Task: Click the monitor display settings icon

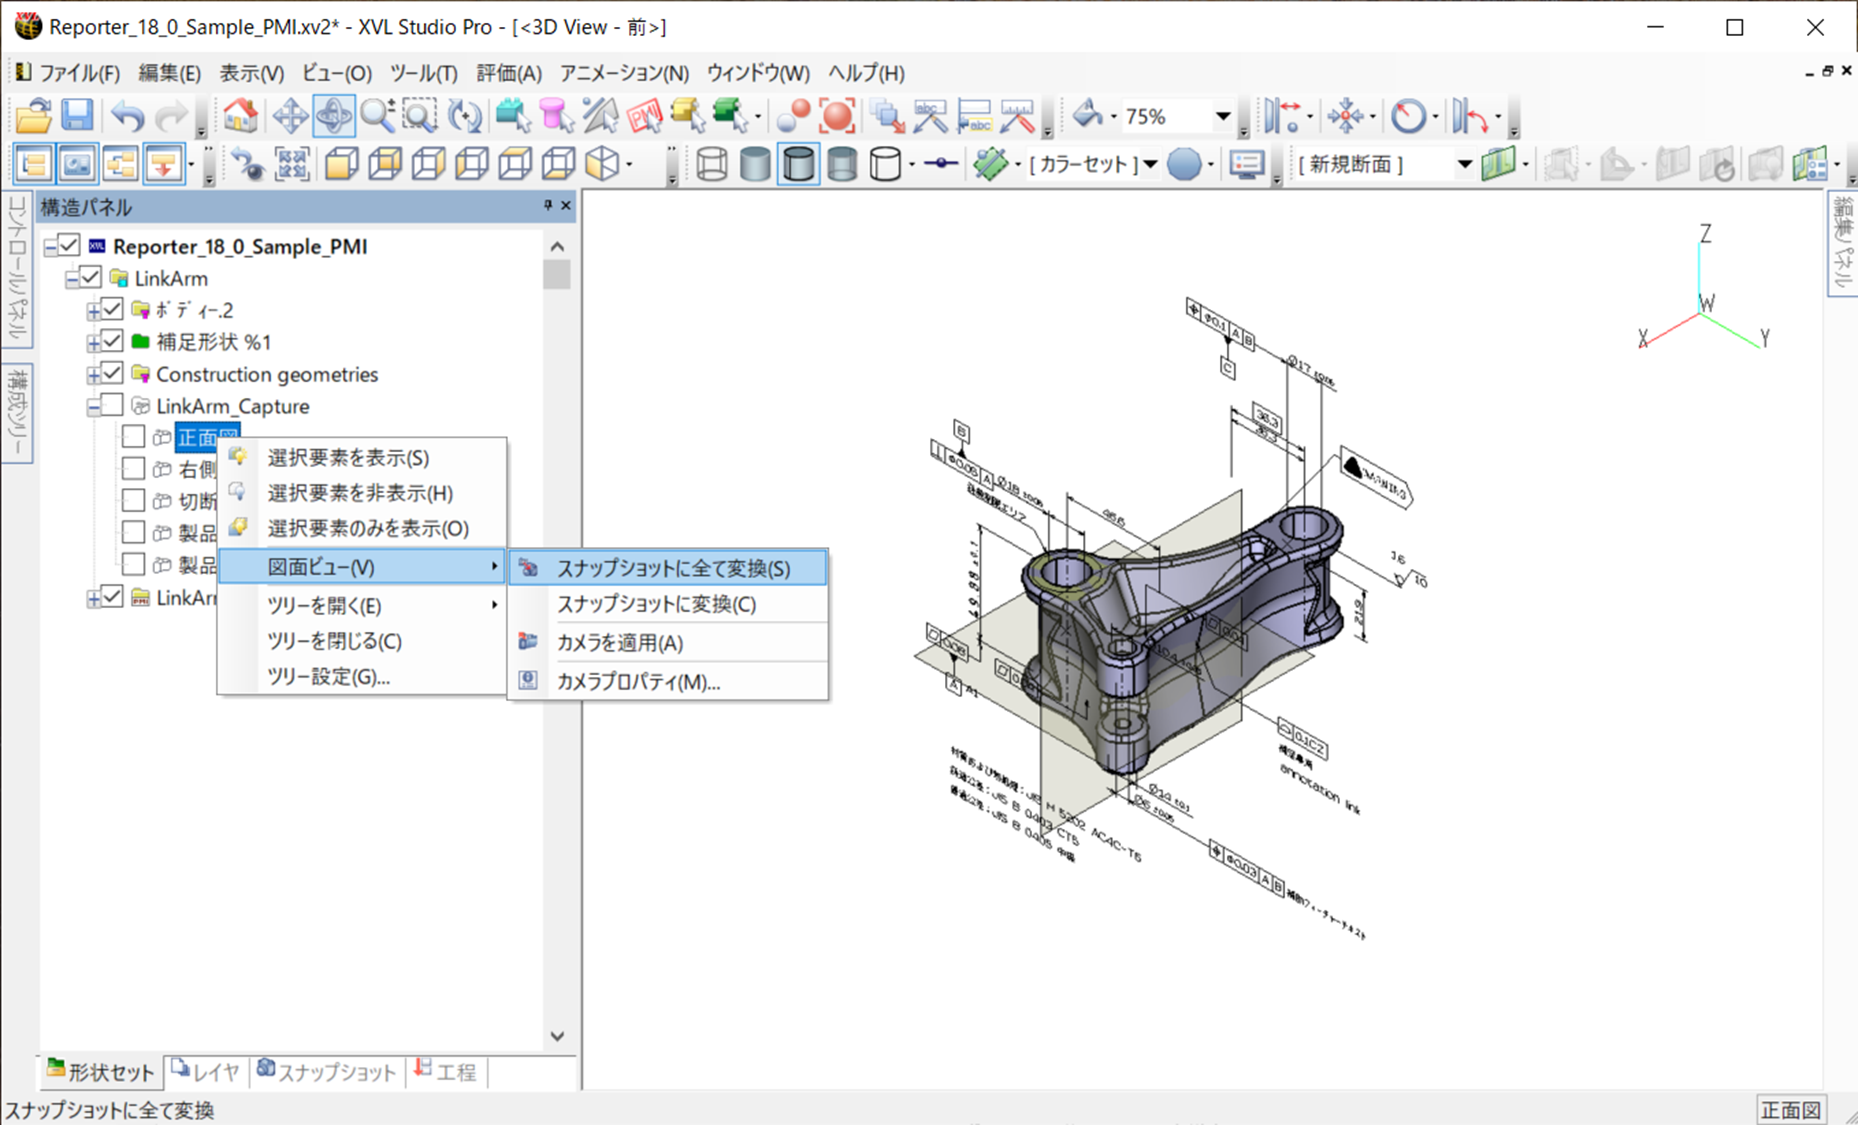Action: click(x=1246, y=164)
